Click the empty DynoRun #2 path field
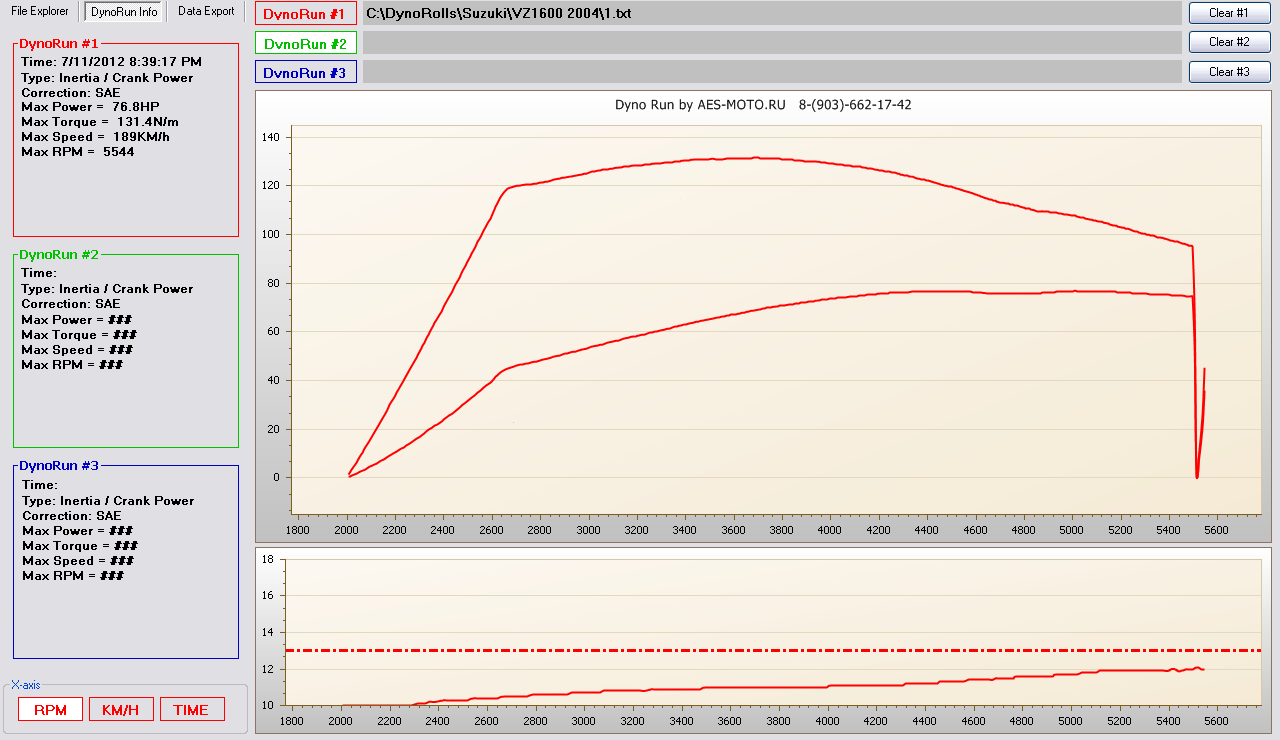The width and height of the screenshot is (1280, 740). (x=771, y=43)
